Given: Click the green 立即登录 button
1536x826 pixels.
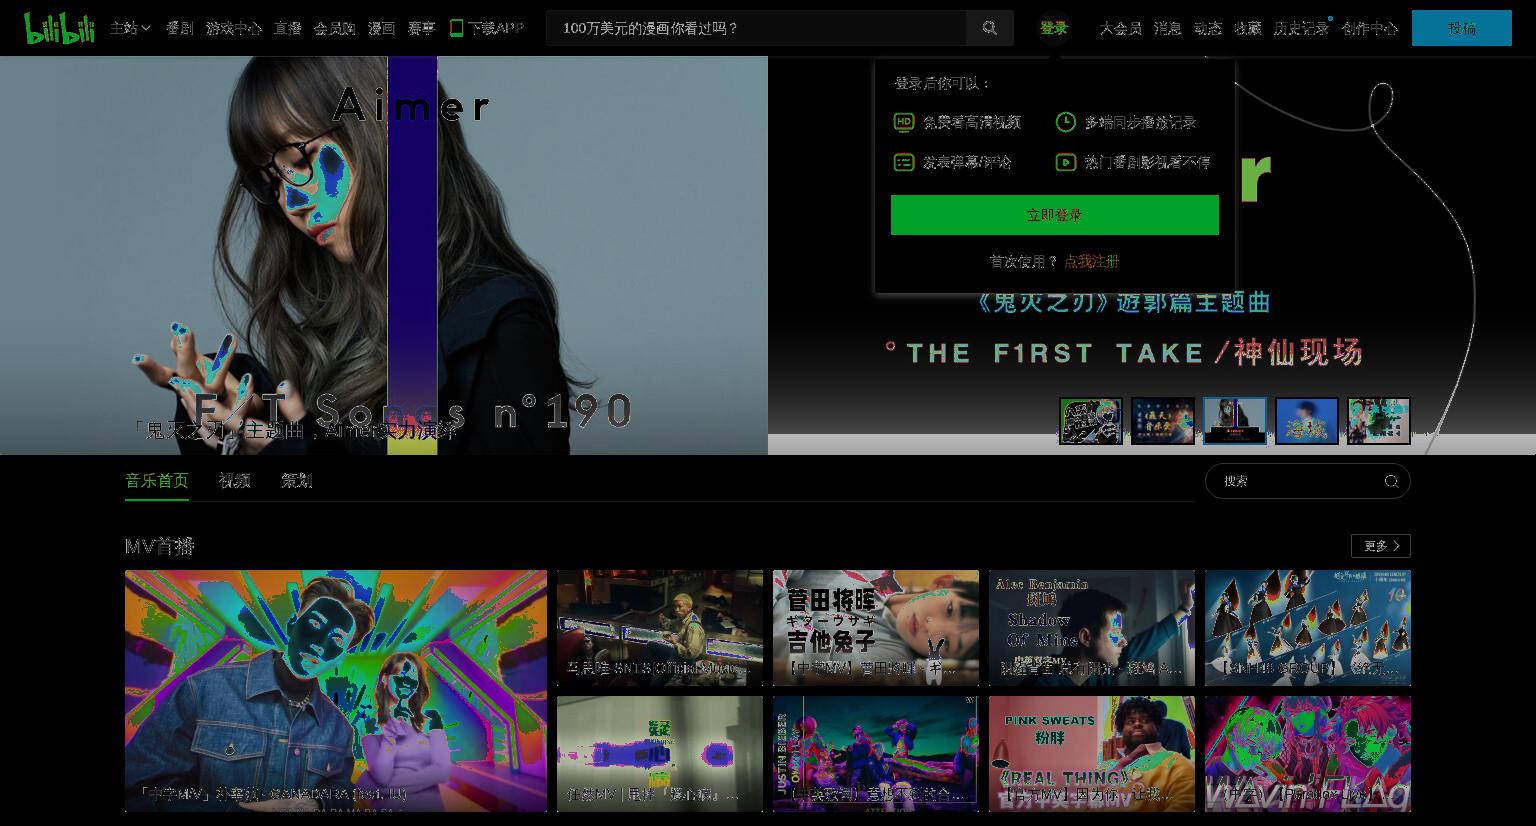Looking at the screenshot, I should click(x=1054, y=215).
